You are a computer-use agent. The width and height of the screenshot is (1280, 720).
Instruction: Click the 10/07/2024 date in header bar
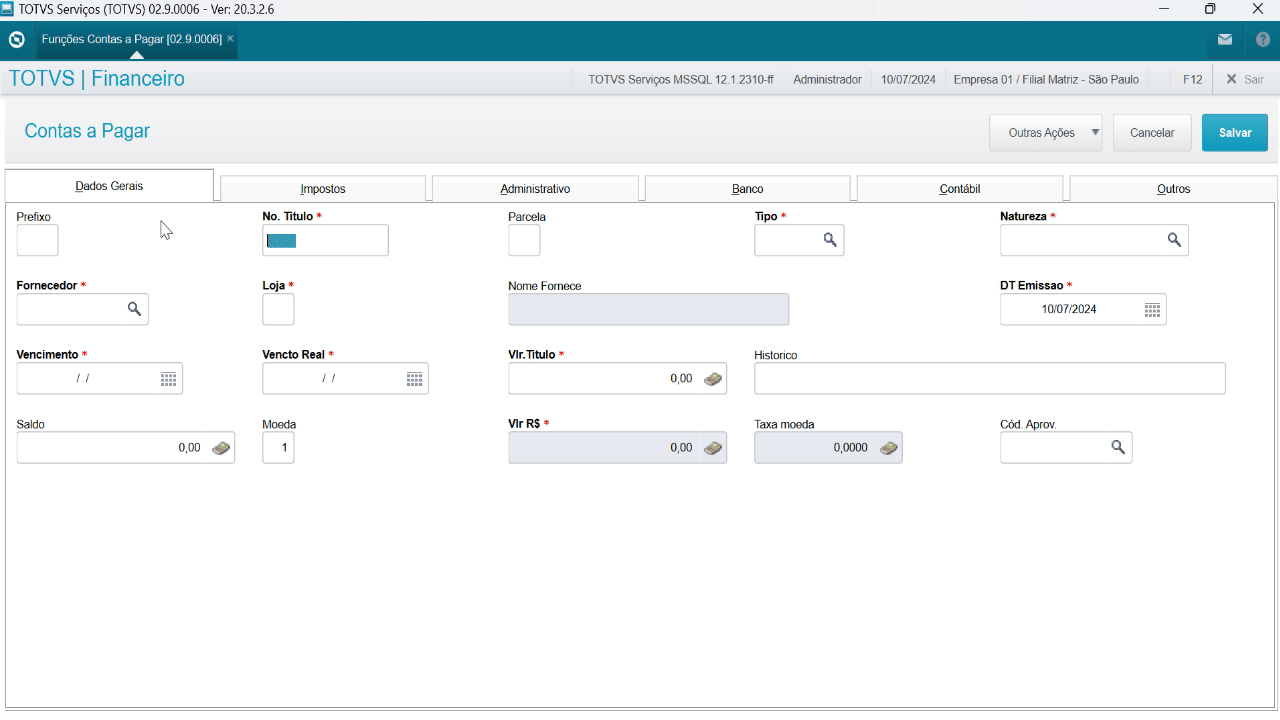pyautogui.click(x=908, y=79)
